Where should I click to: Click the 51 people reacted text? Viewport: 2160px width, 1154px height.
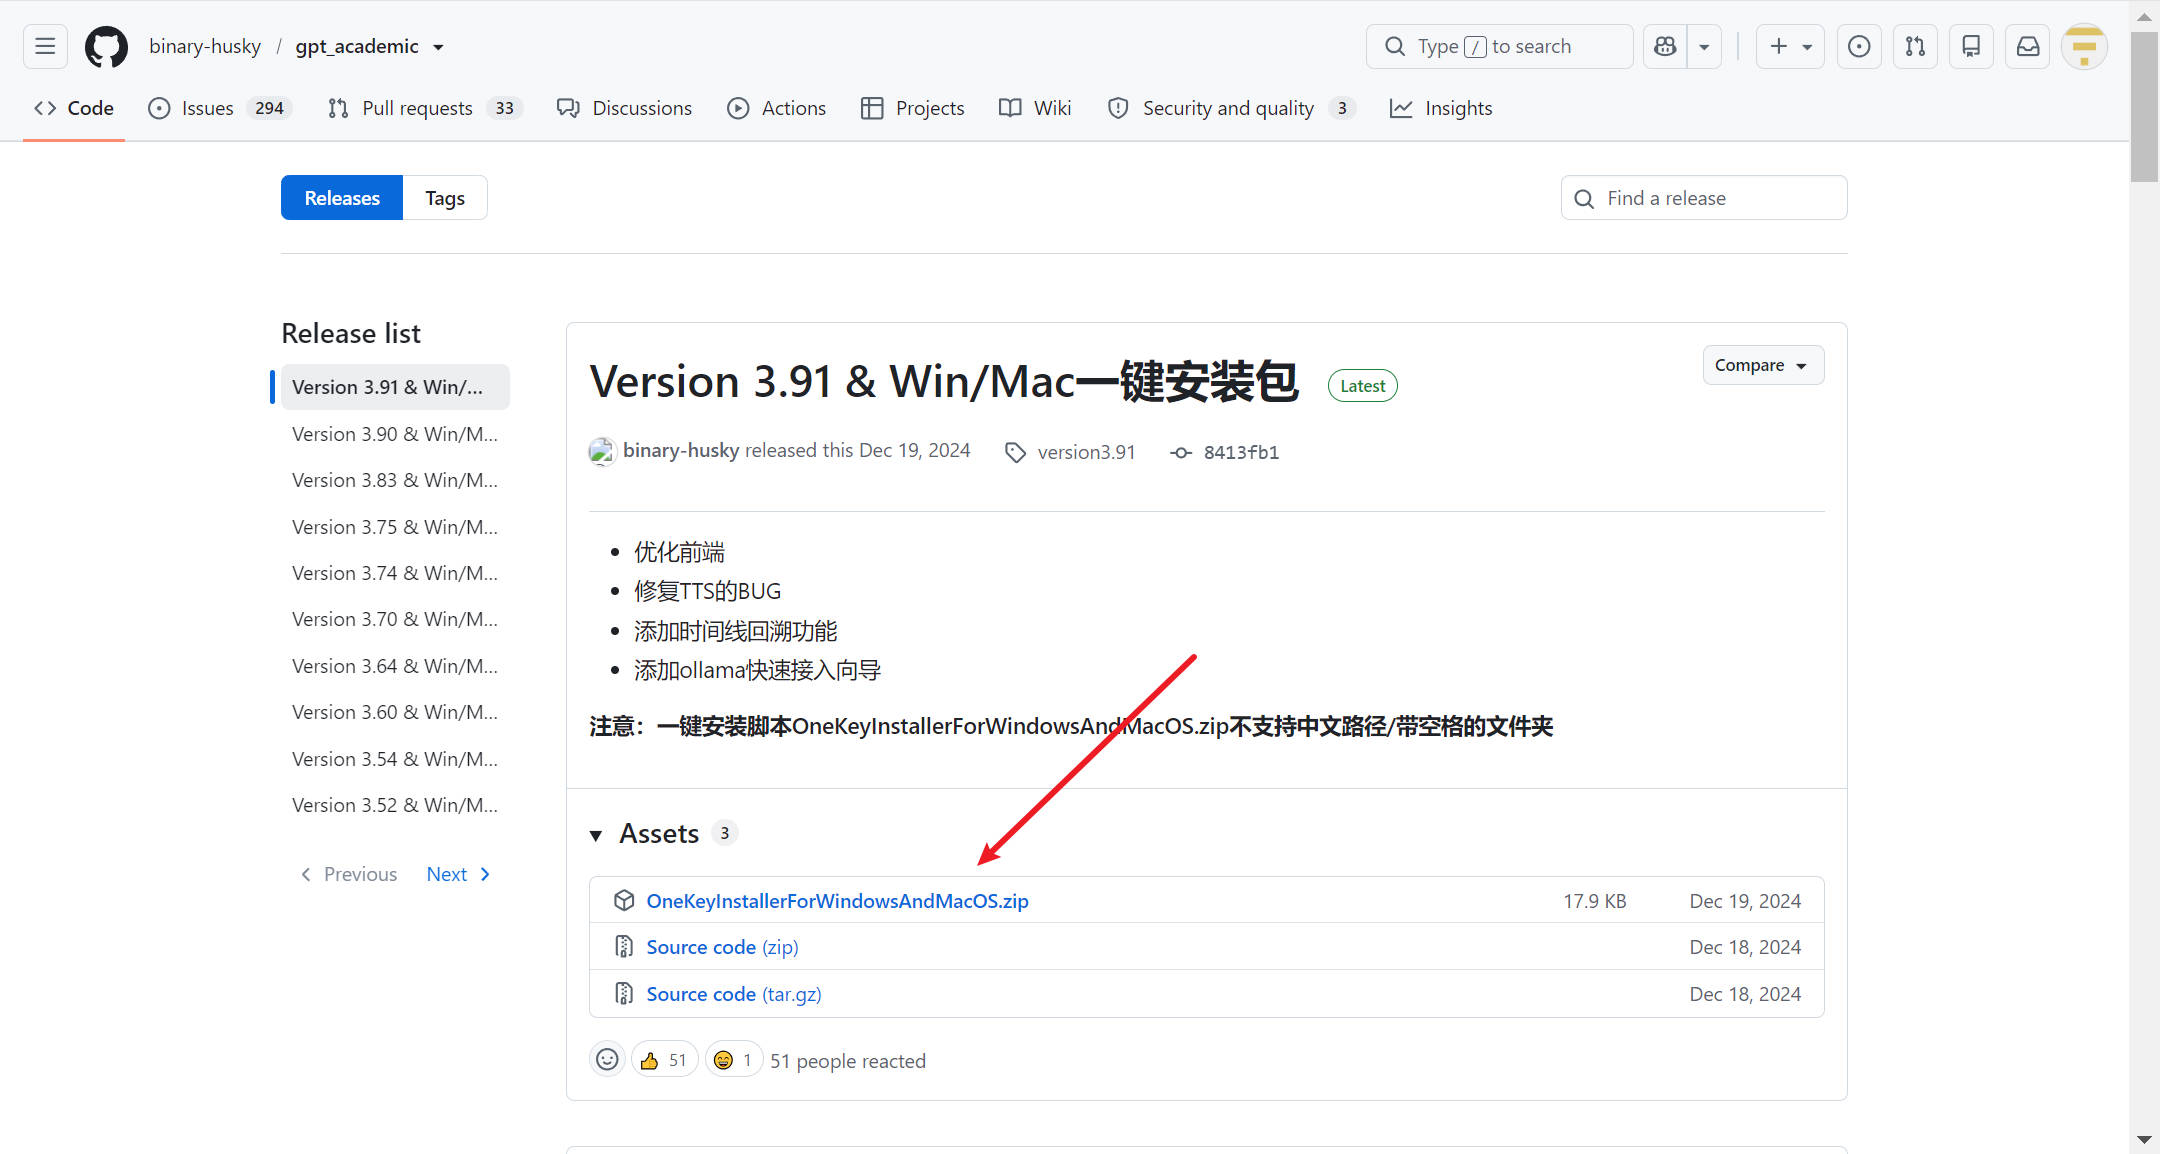point(848,1061)
